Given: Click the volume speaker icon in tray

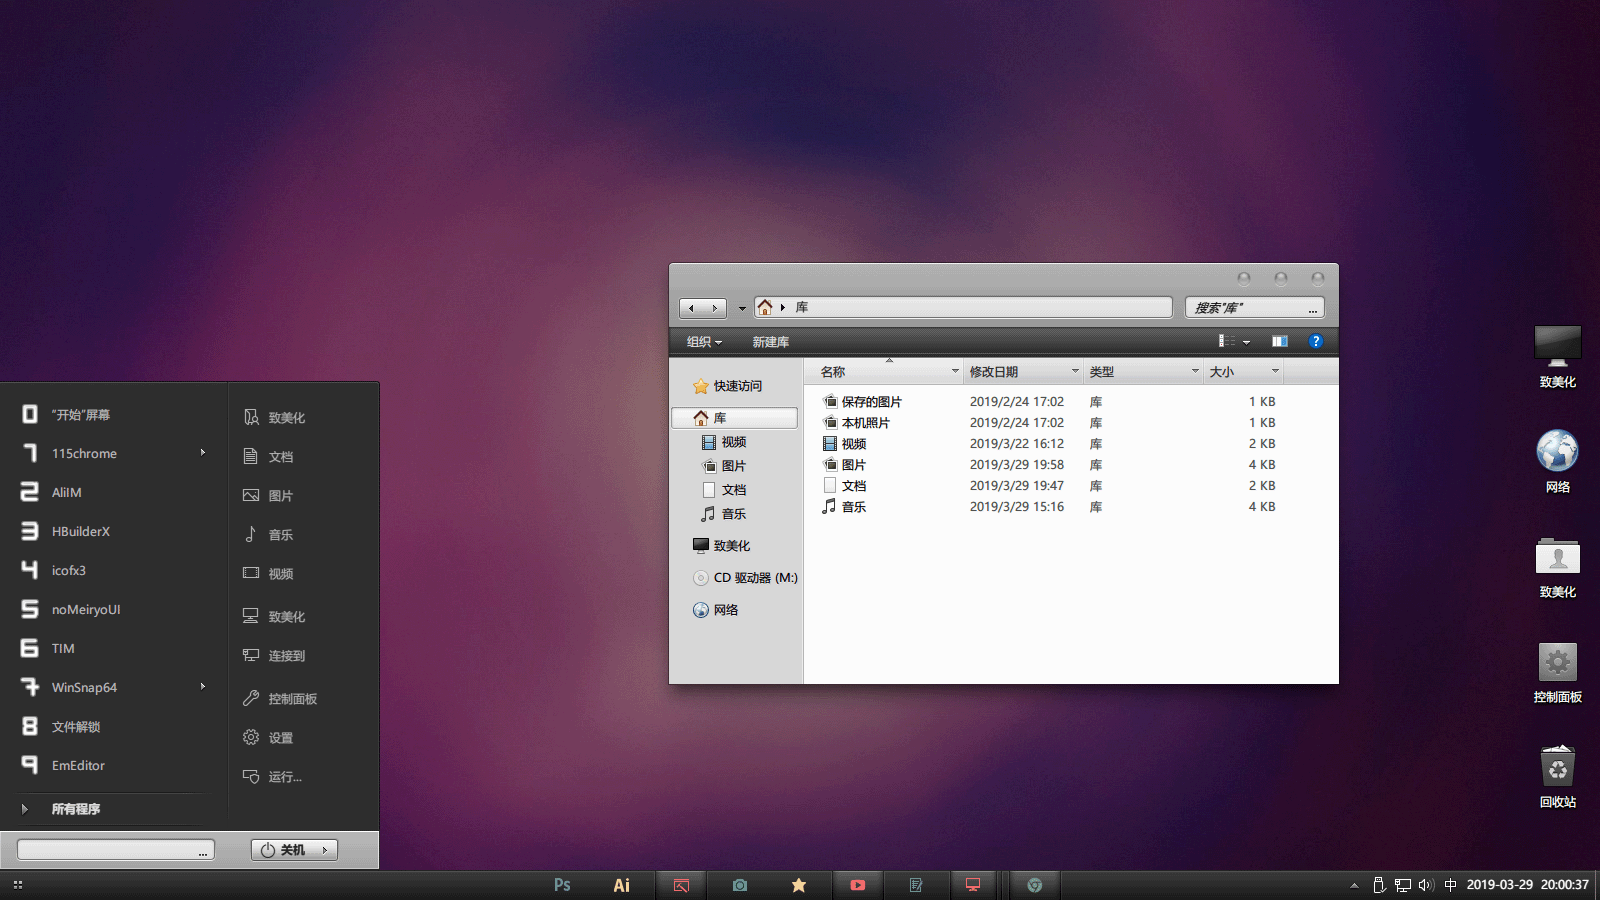Looking at the screenshot, I should click(1426, 885).
